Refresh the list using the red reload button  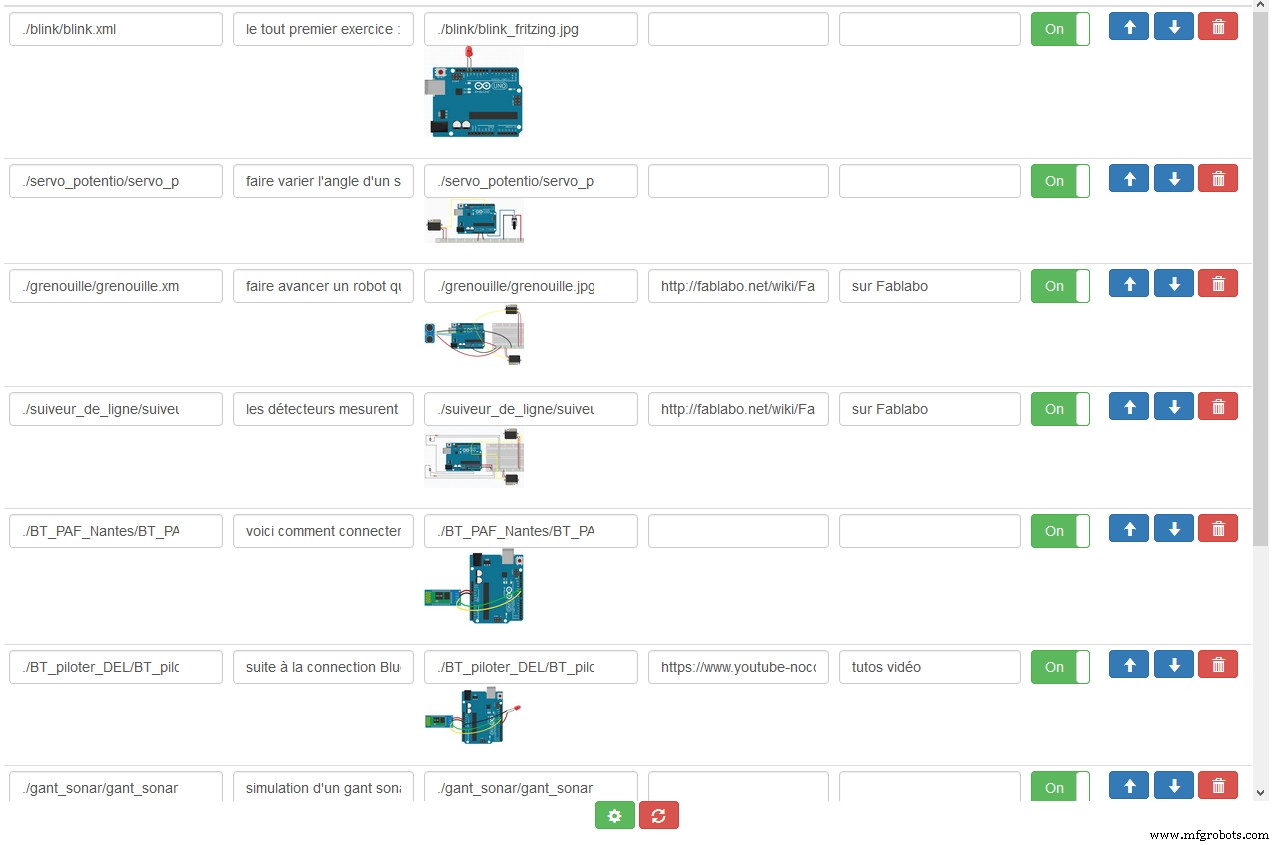click(658, 815)
